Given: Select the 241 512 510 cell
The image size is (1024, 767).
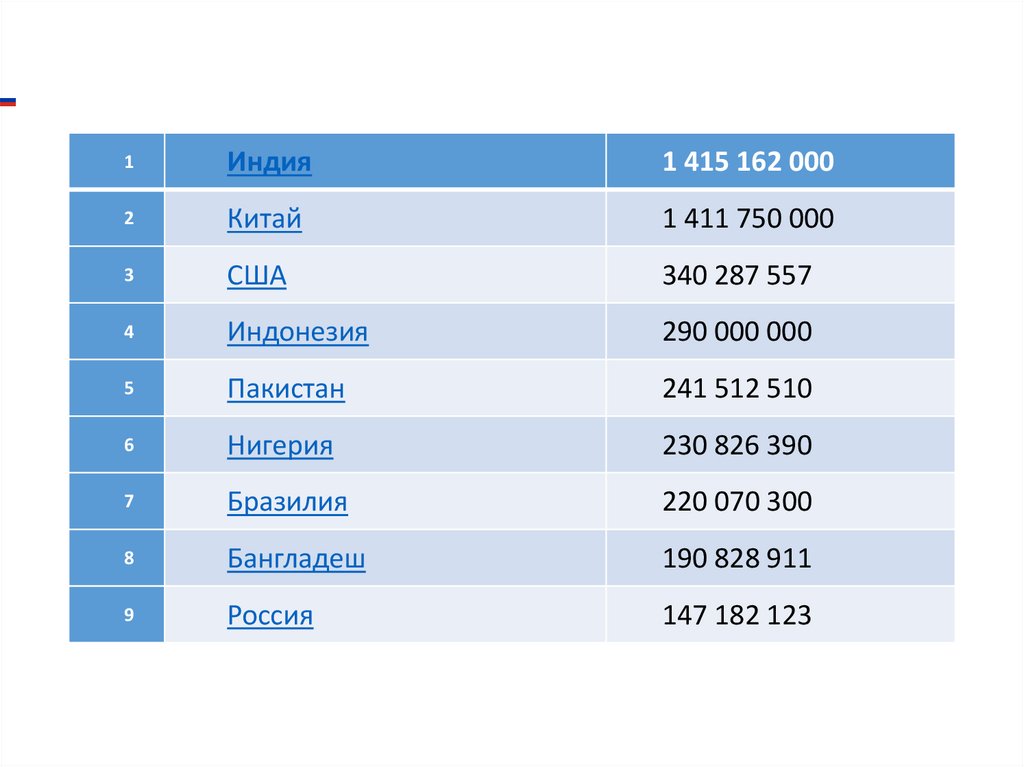Looking at the screenshot, I should click(736, 389).
